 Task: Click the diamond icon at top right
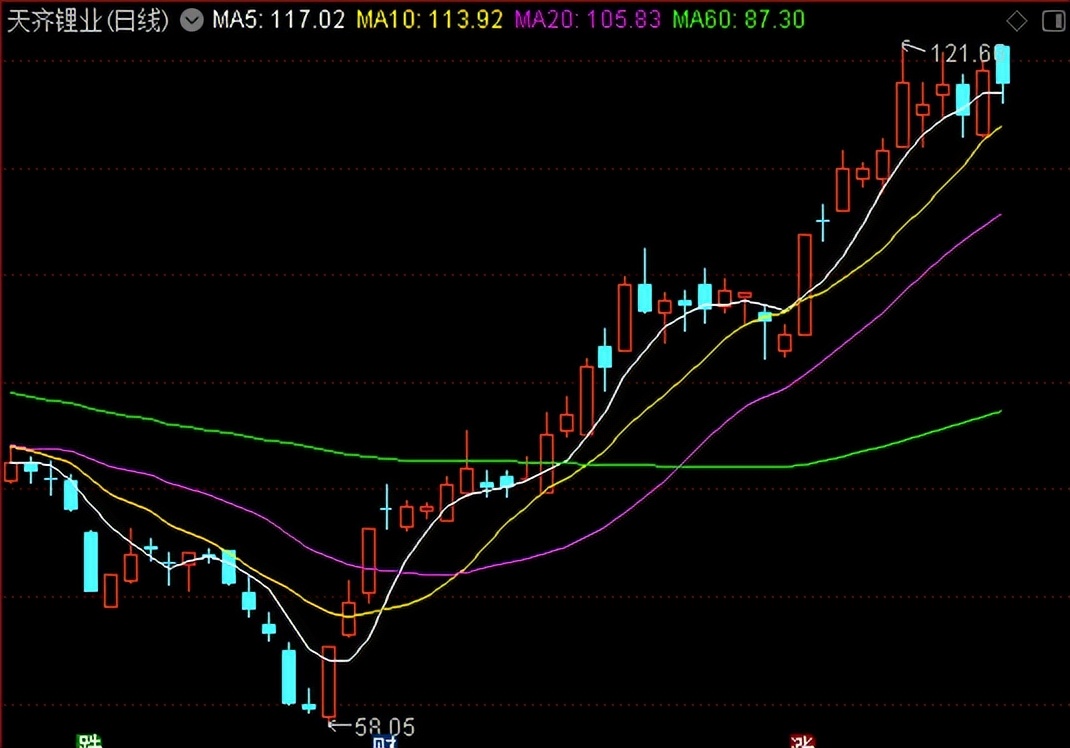[x=1017, y=21]
